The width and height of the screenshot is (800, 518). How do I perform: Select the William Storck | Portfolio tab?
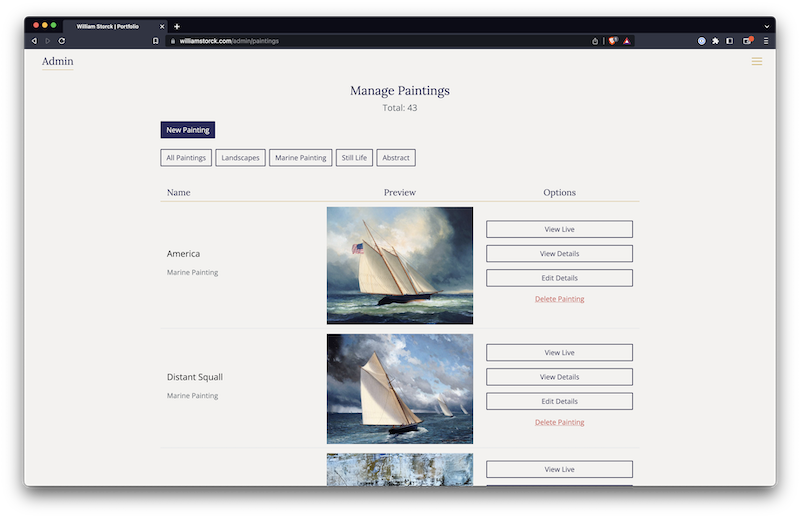point(115,27)
